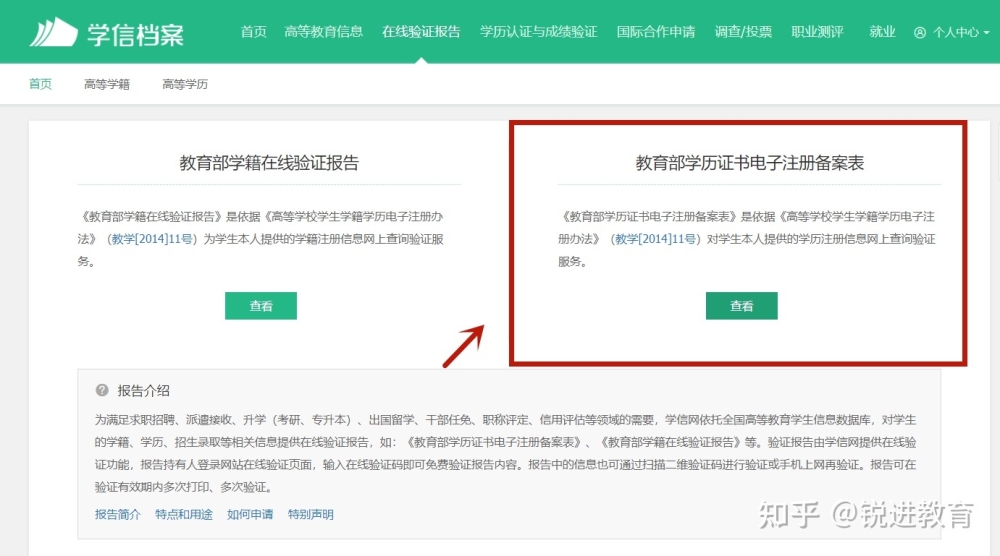Select 在线验证报告 in top navigation
The width and height of the screenshot is (1000, 556).
pyautogui.click(x=421, y=32)
